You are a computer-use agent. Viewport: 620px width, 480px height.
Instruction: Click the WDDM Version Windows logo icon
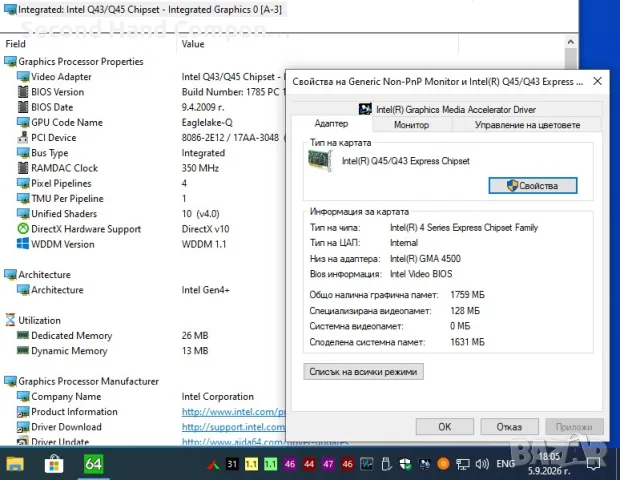pos(23,244)
